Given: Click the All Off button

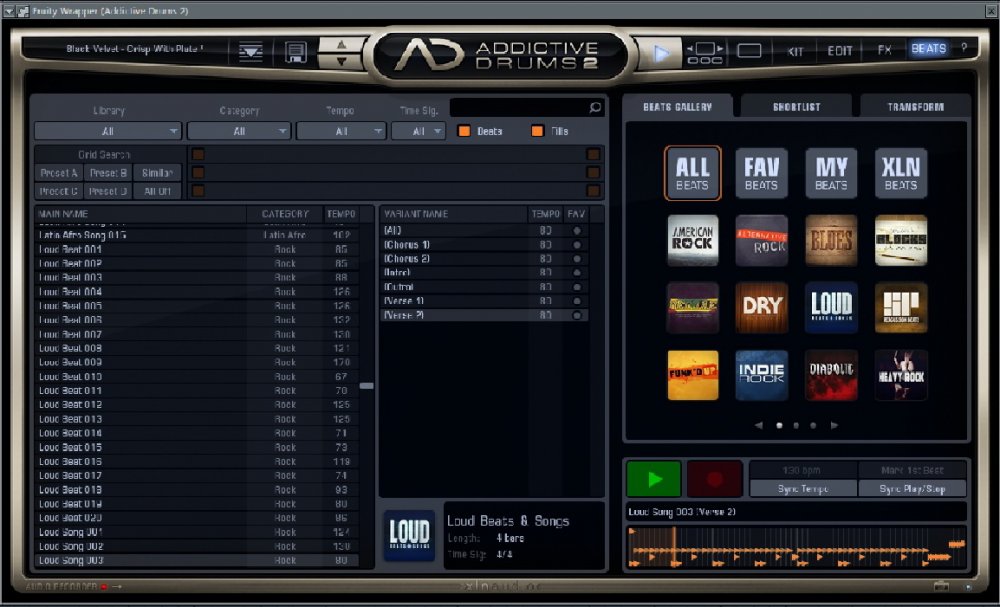Looking at the screenshot, I should (158, 191).
